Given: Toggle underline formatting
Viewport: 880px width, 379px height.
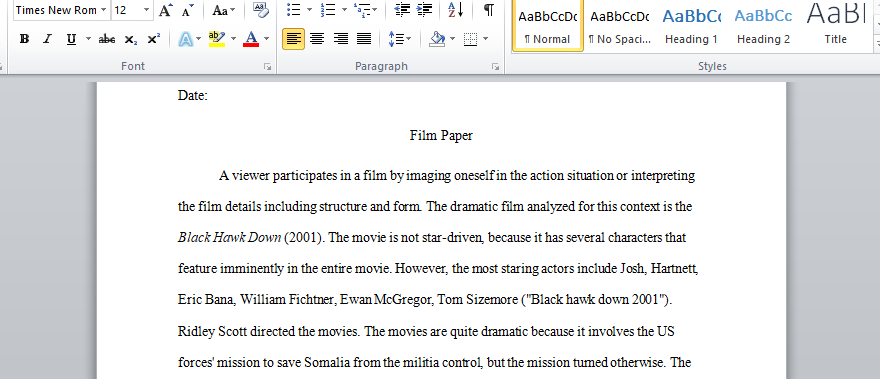Looking at the screenshot, I should (71, 39).
